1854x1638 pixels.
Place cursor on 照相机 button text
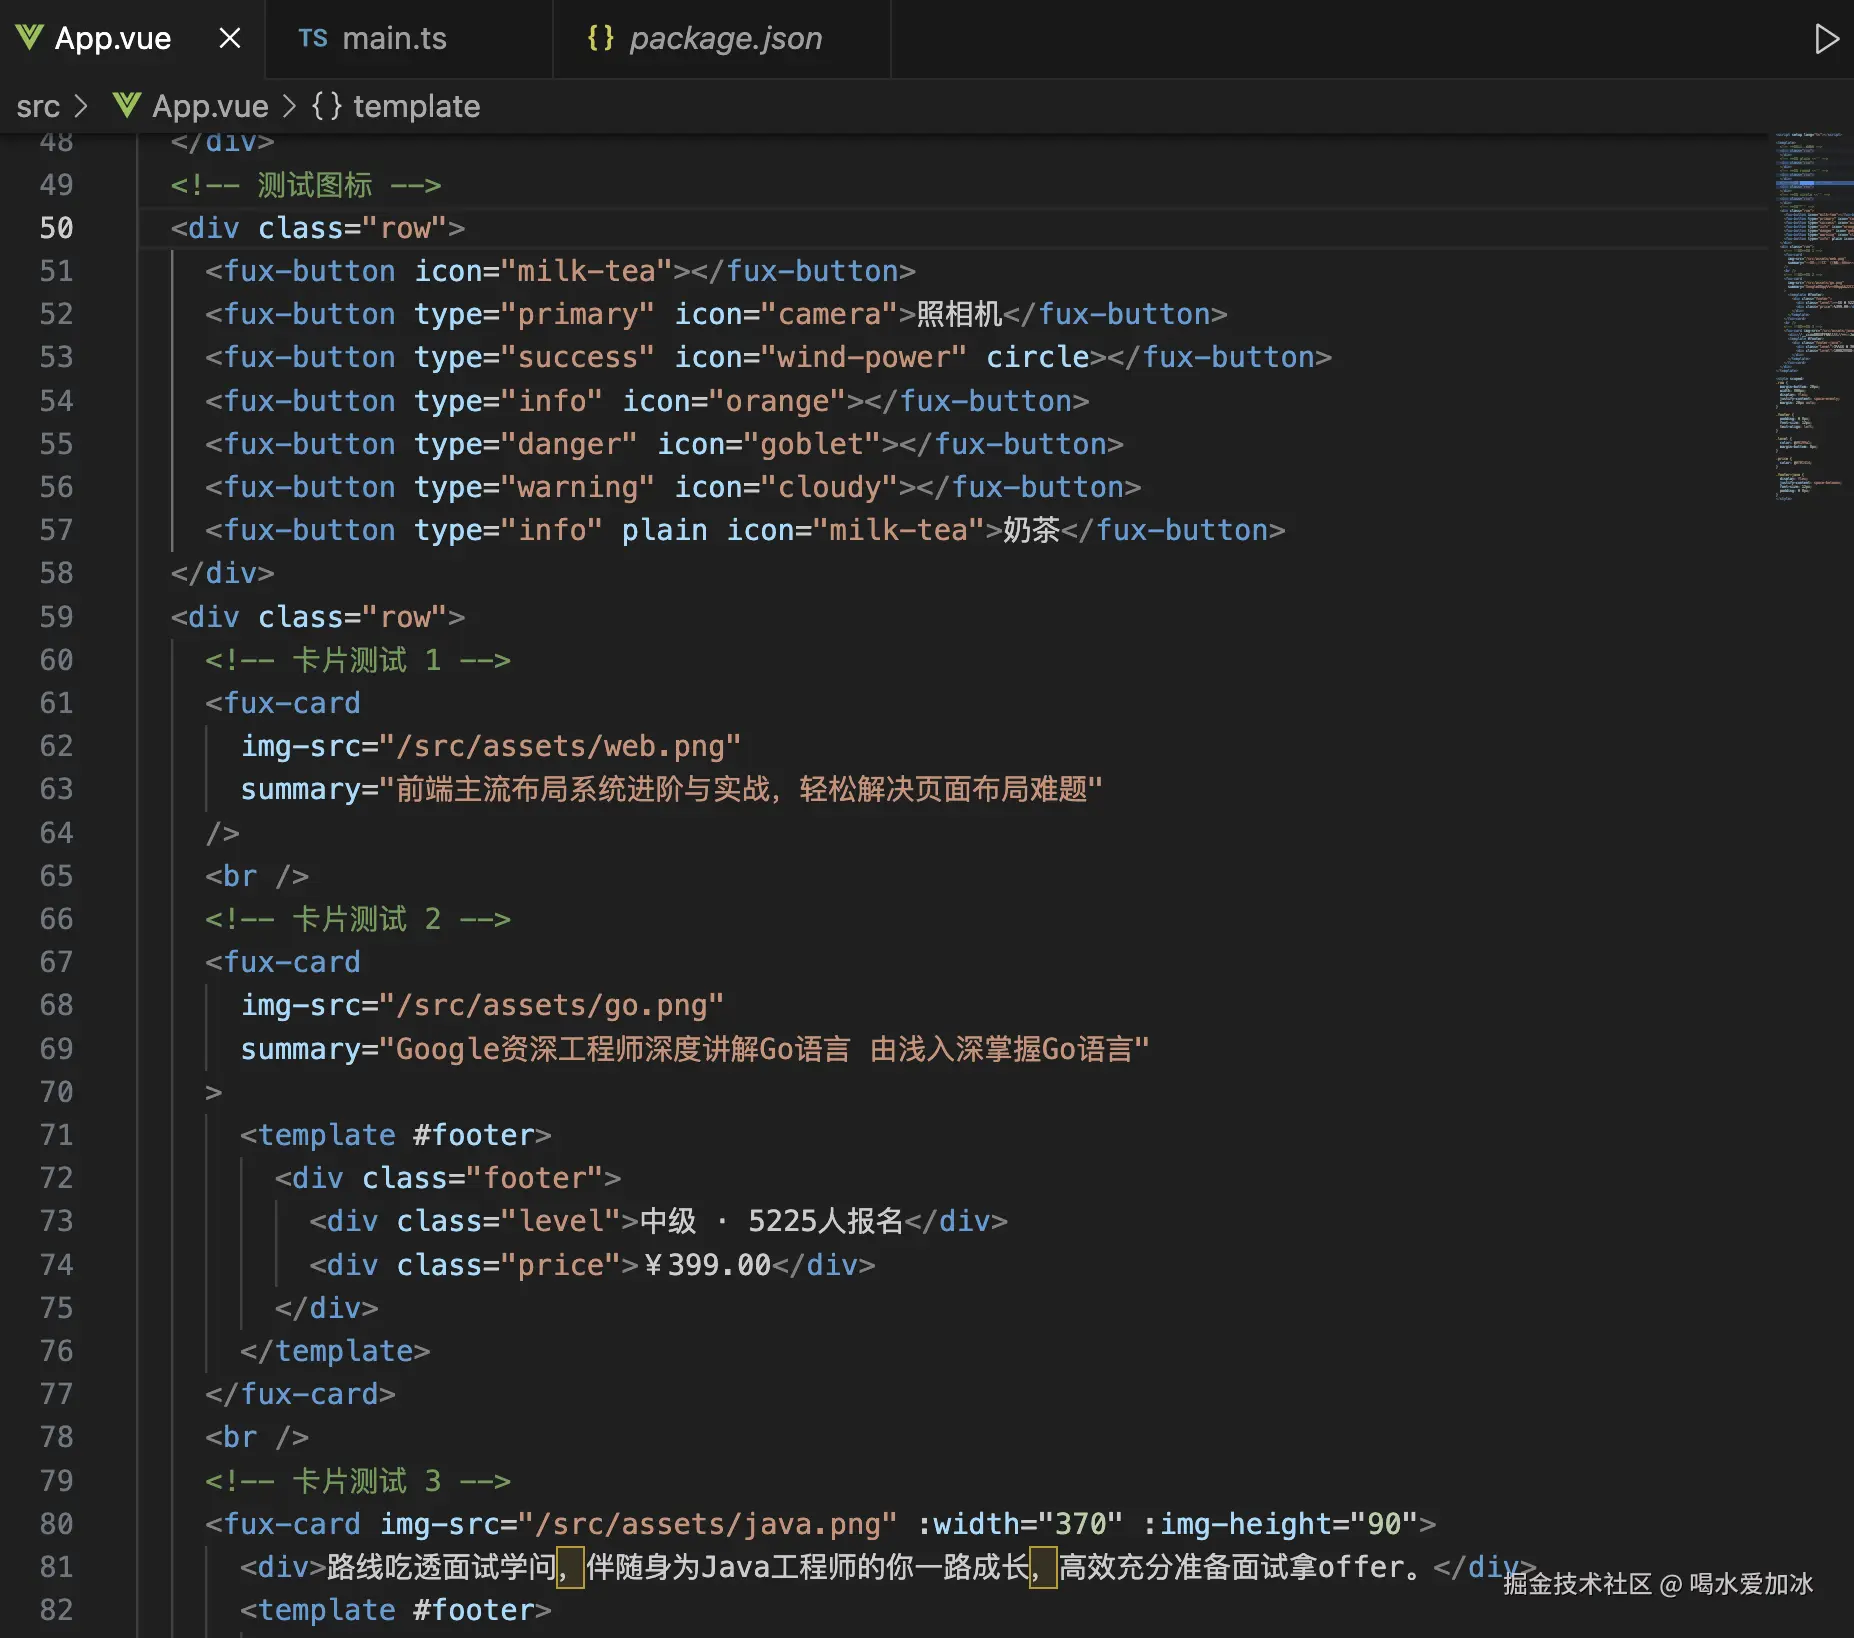[959, 314]
